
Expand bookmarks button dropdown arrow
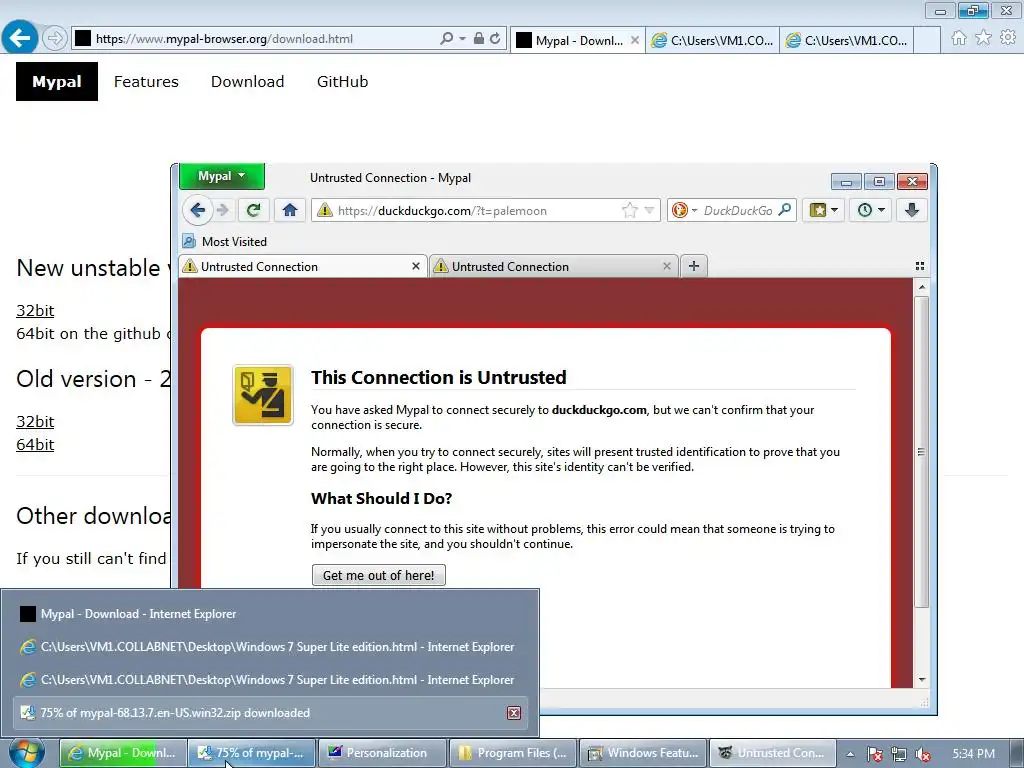(x=835, y=210)
